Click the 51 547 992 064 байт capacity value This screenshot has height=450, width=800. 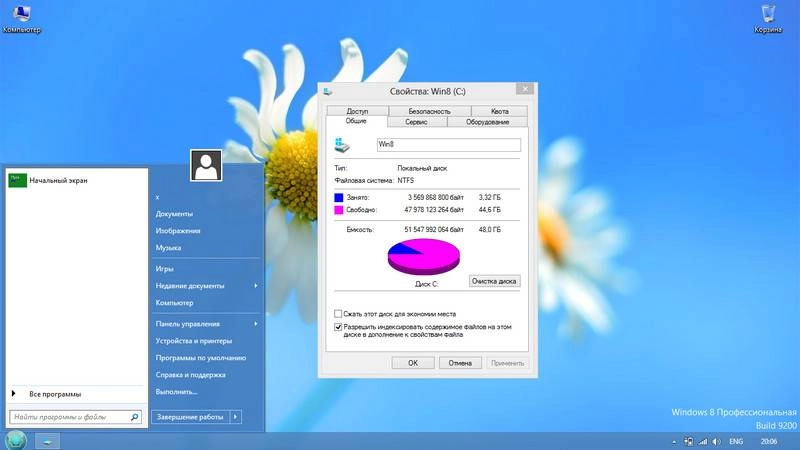coord(434,230)
